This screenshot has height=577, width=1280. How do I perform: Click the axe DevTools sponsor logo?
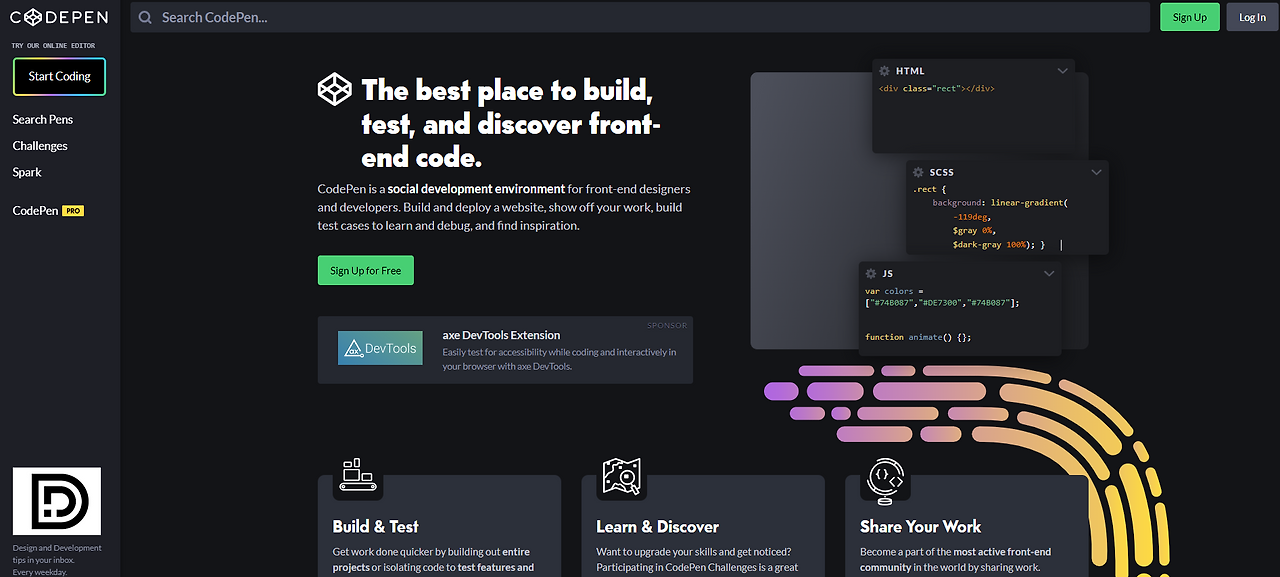pos(379,347)
